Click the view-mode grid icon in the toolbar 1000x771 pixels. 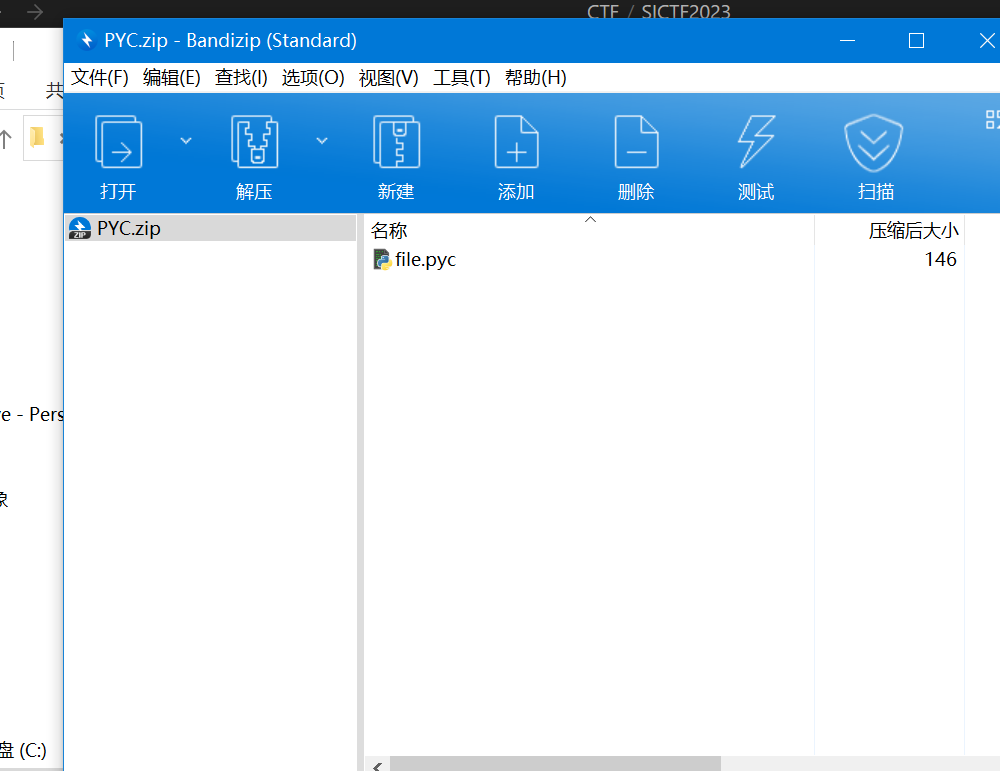point(992,119)
